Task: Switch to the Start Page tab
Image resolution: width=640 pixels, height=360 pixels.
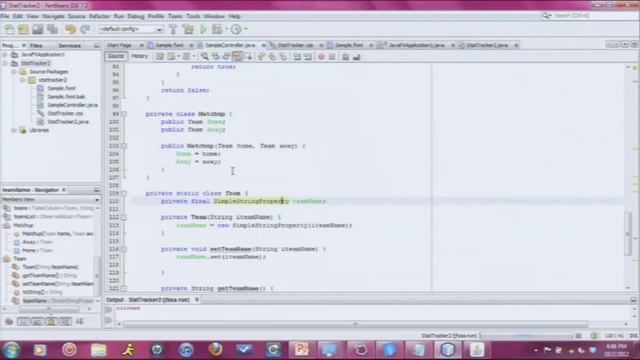Action: tap(120, 45)
